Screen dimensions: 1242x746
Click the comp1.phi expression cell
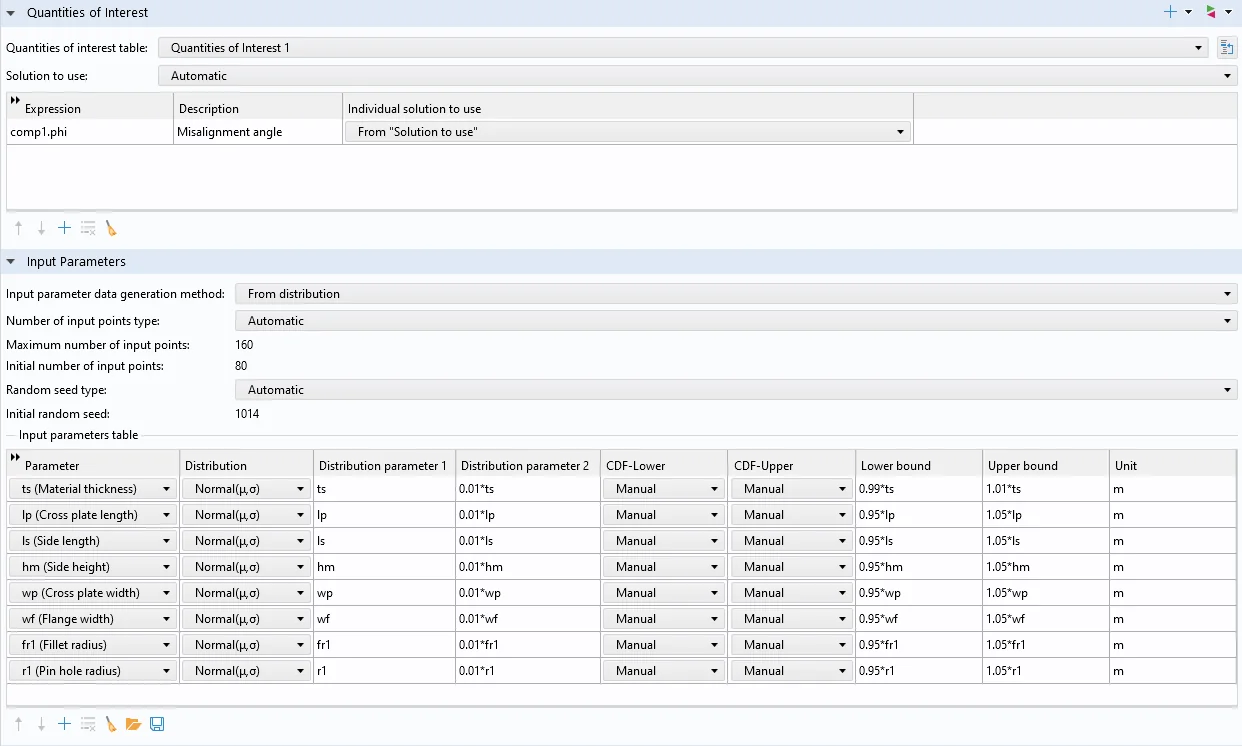89,132
